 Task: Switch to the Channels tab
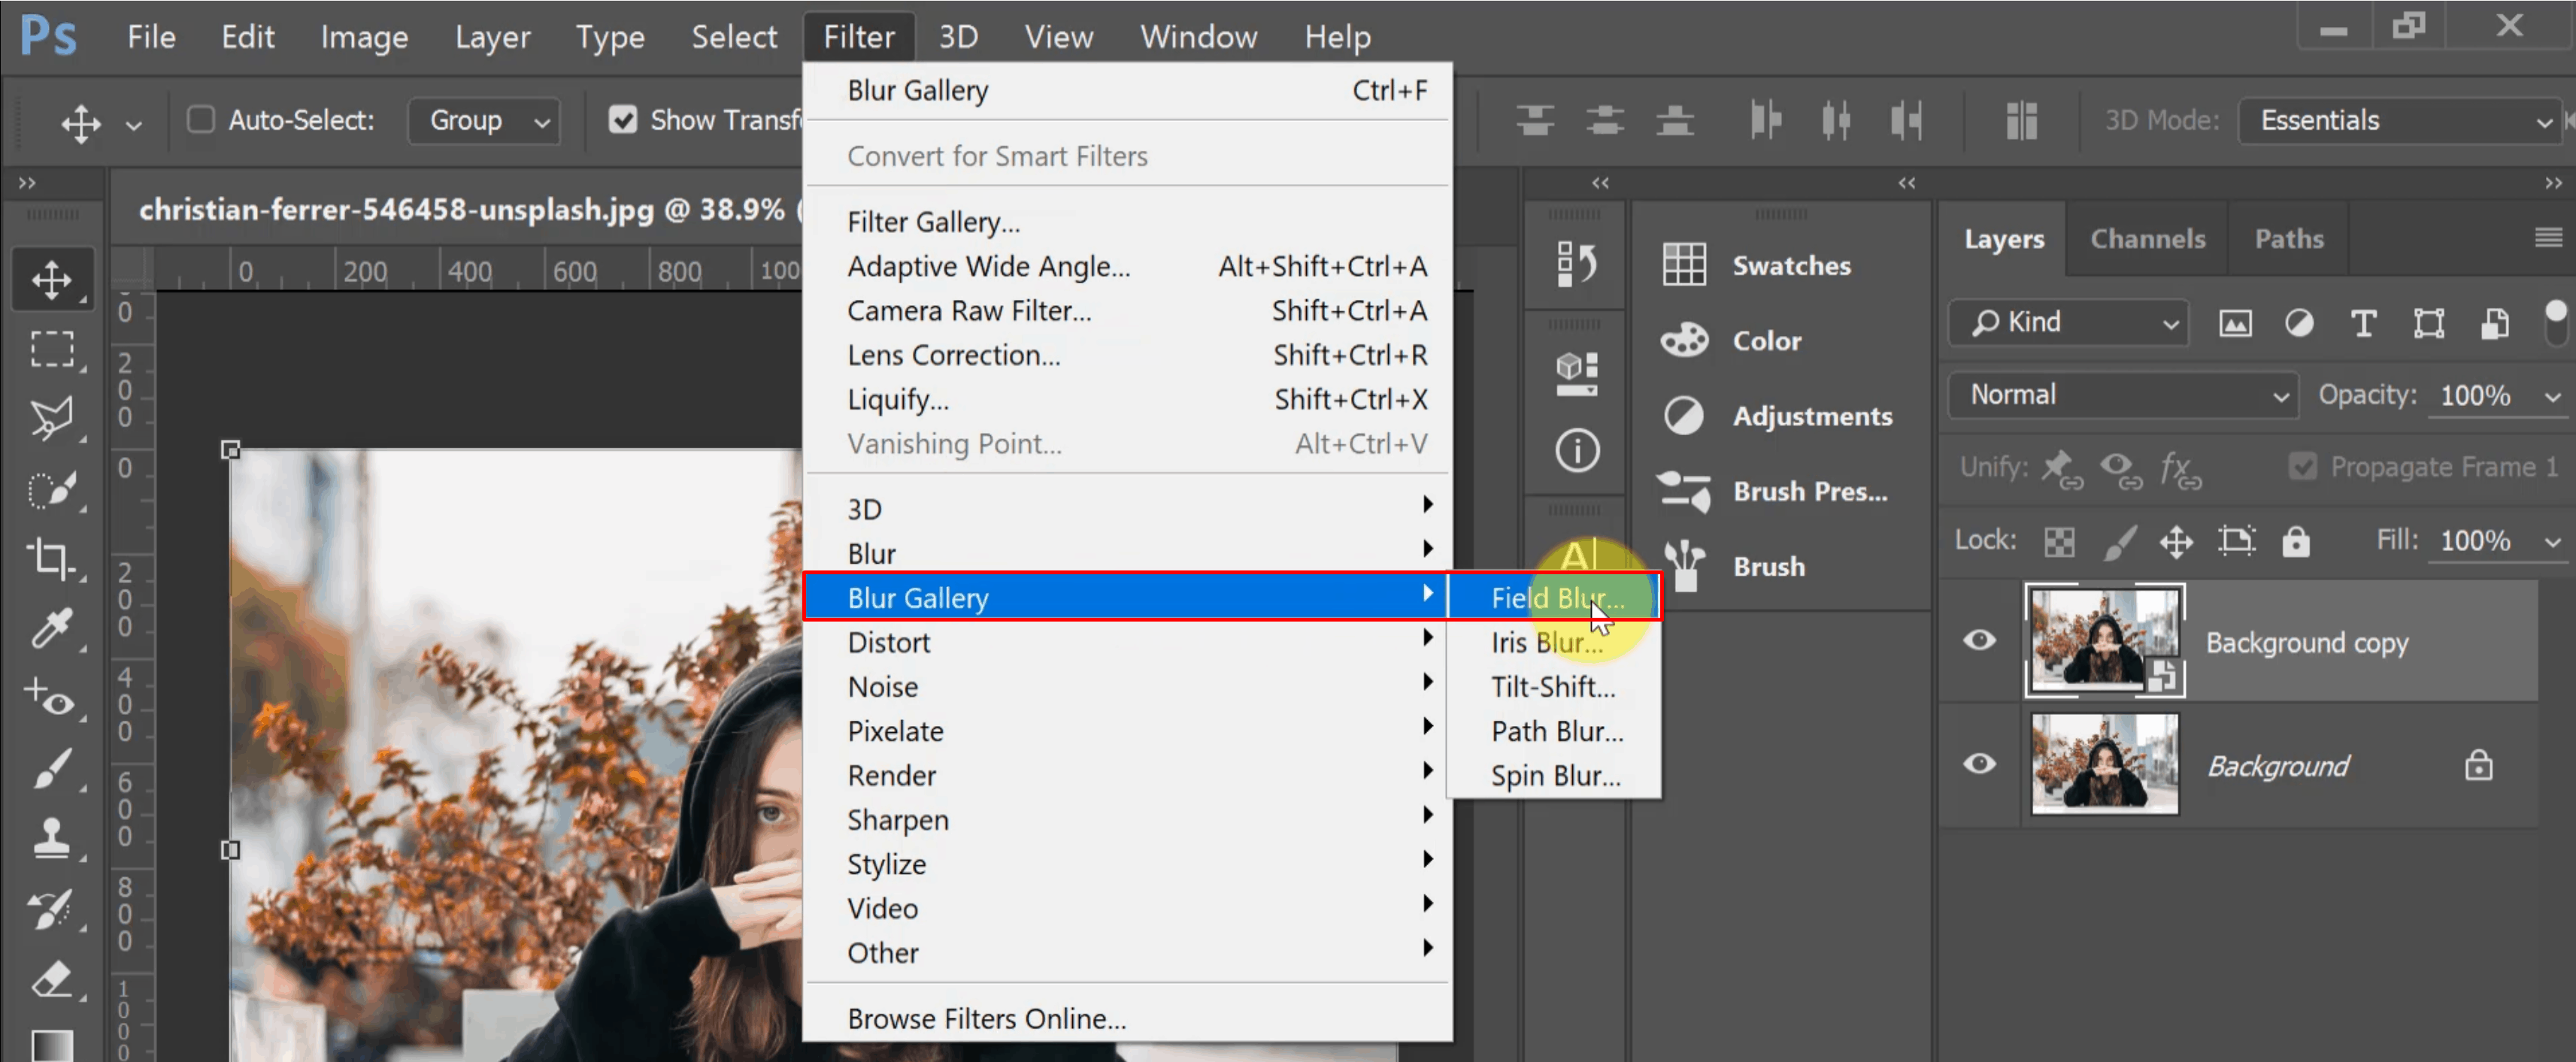tap(2147, 238)
